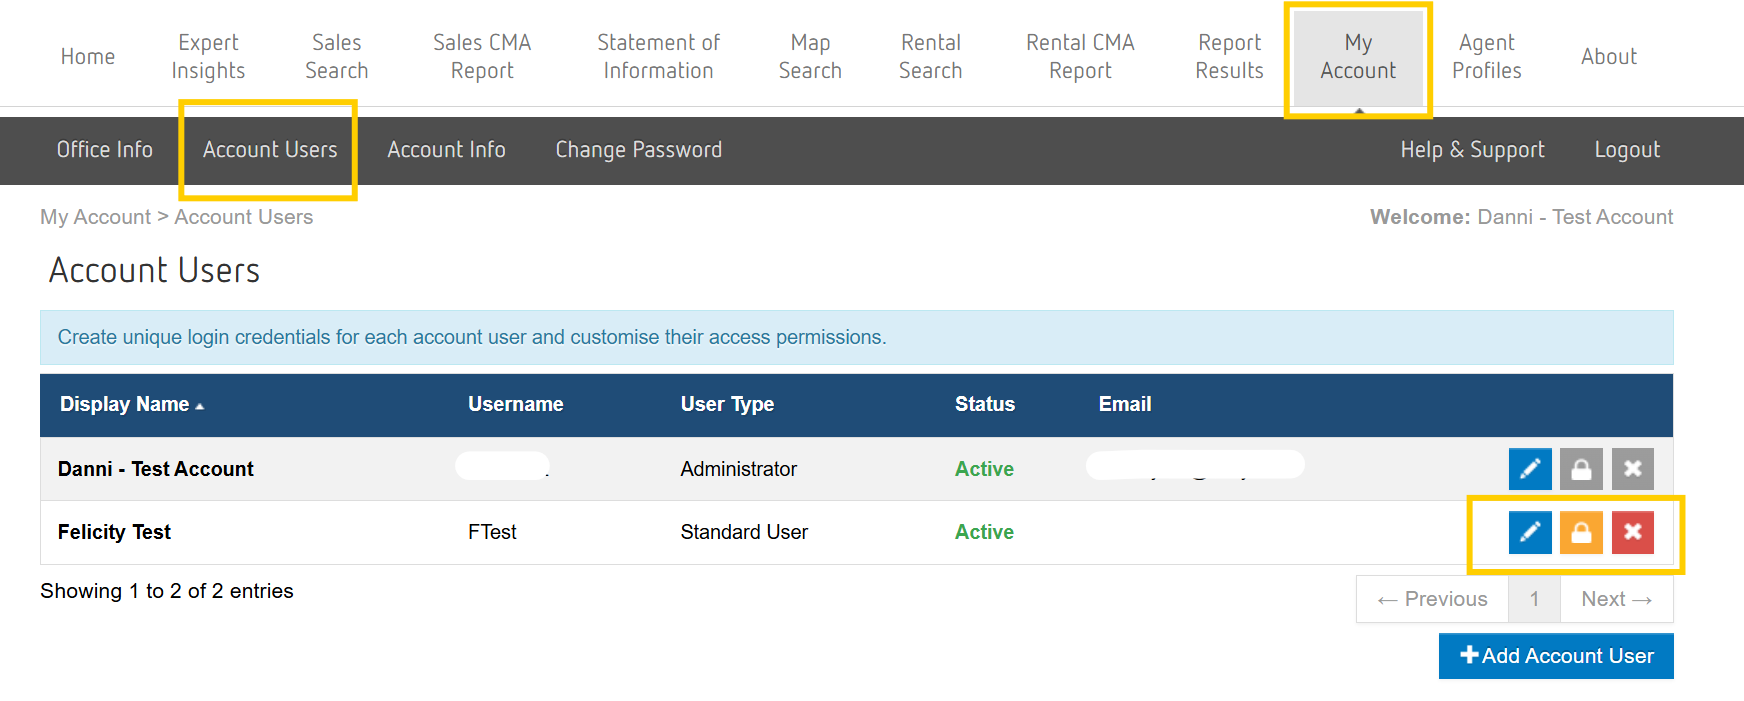
Task: Log out of the account
Action: point(1626,150)
